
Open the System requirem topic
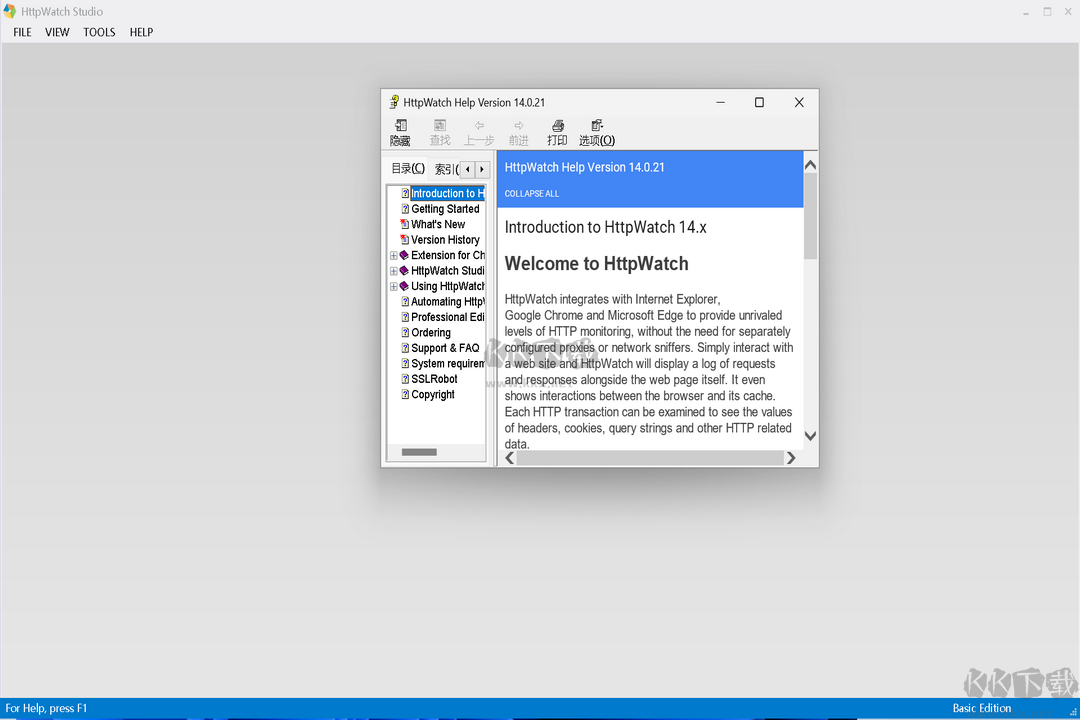tap(448, 364)
